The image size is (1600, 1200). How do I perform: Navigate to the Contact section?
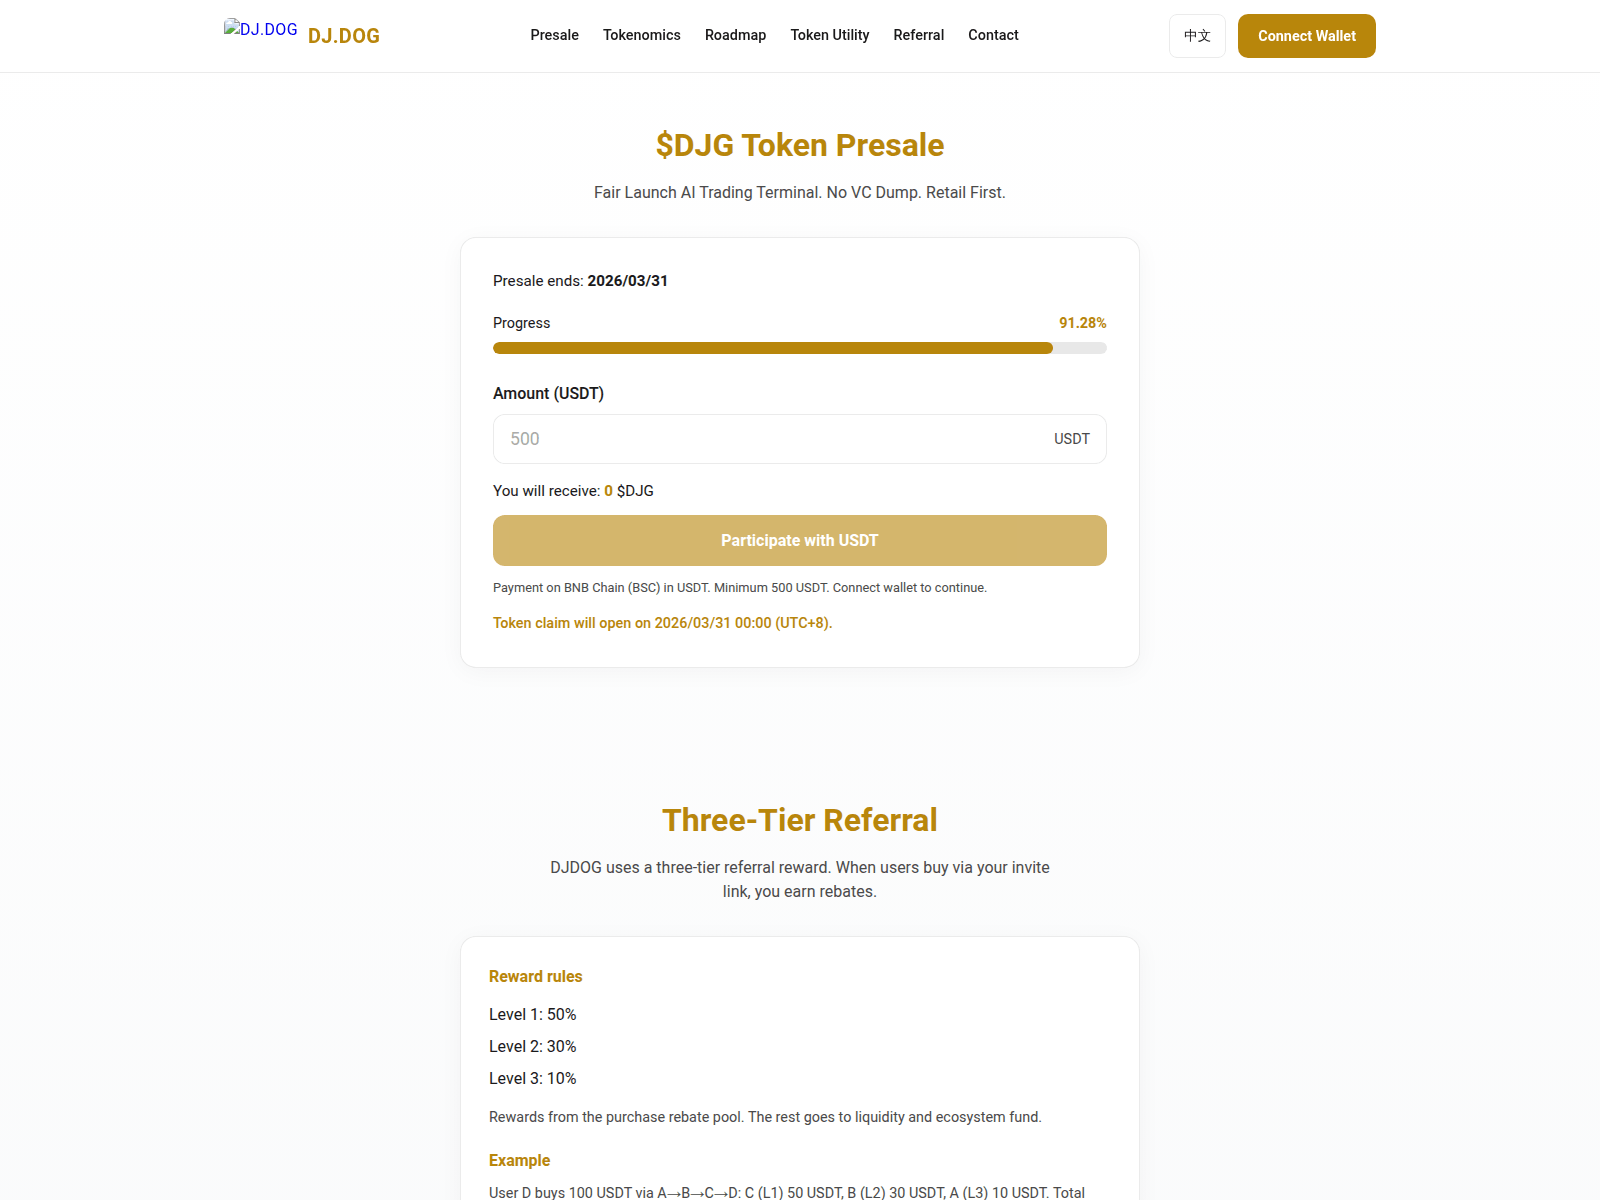993,35
